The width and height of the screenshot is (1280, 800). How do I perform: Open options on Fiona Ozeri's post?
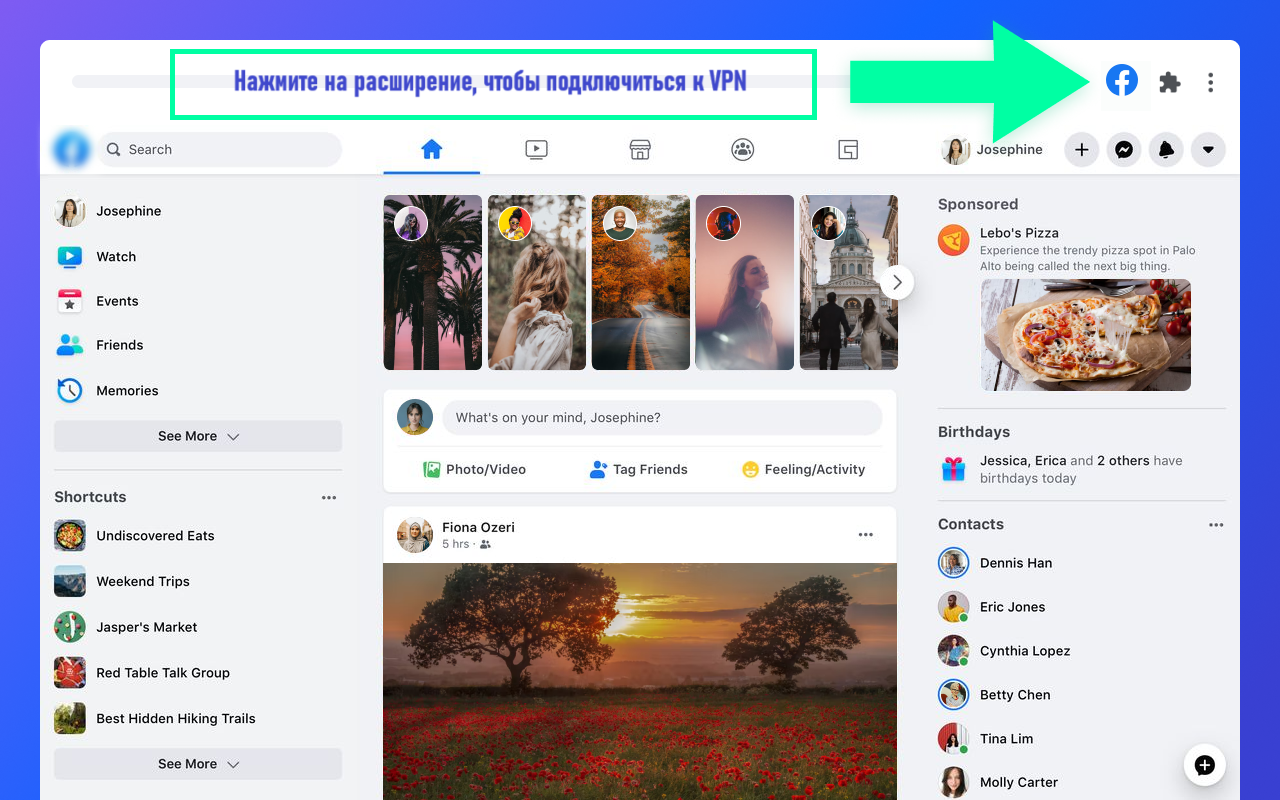pos(865,534)
